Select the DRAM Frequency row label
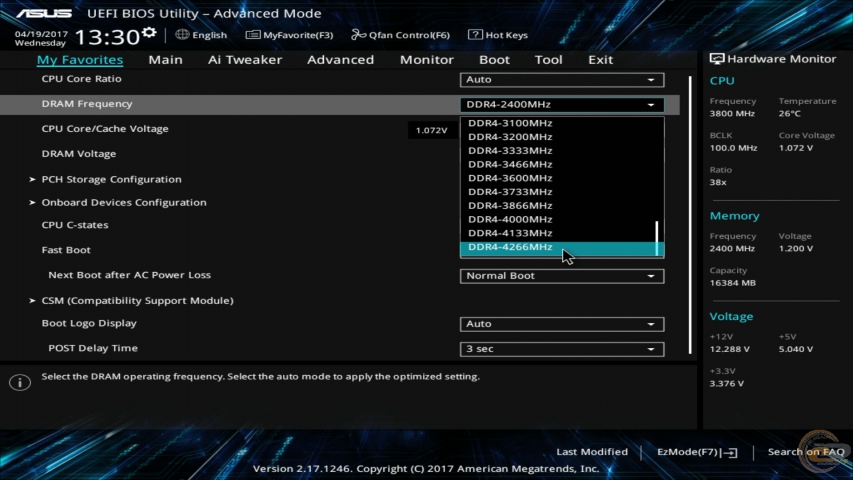Screen dimensions: 853x480 [x=87, y=104]
